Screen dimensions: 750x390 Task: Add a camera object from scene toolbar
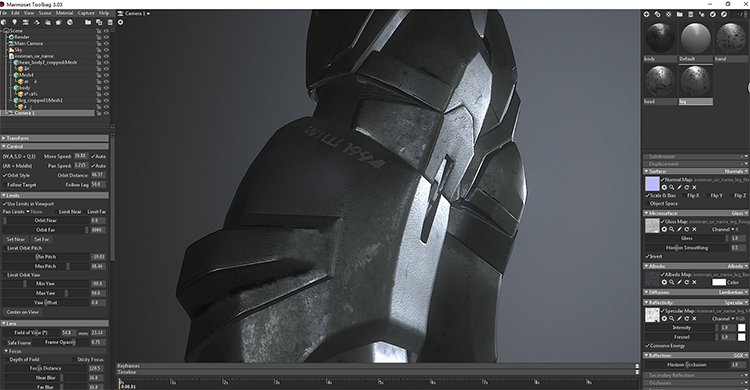[x=26, y=22]
